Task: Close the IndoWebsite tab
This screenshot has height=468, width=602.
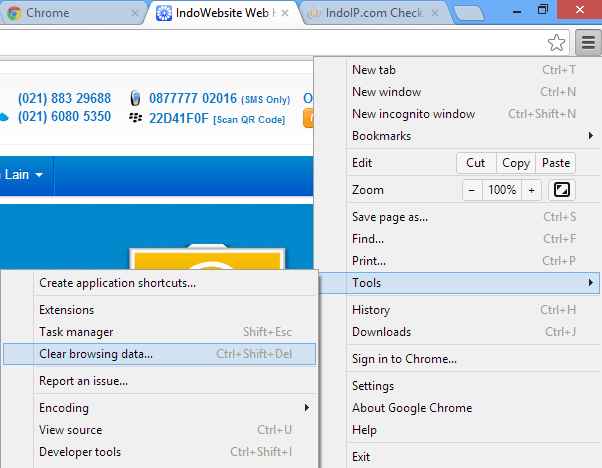Action: [285, 14]
